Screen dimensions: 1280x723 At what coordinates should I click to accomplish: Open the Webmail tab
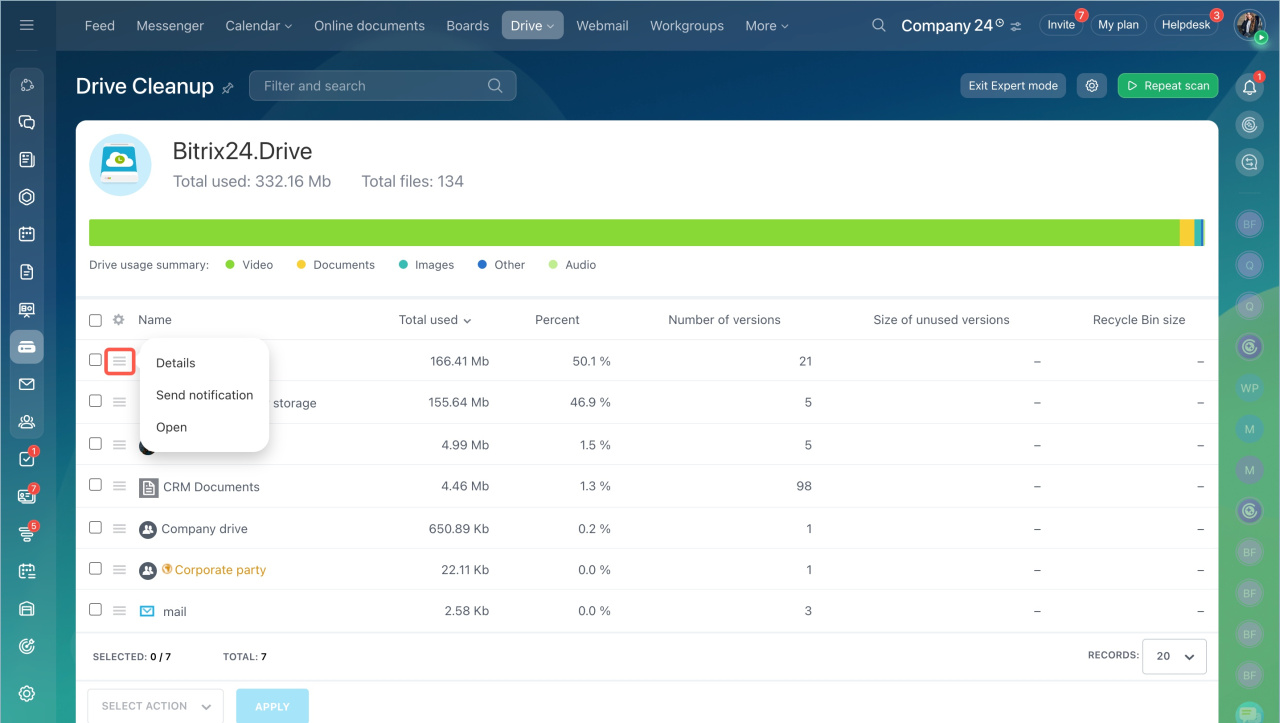[x=602, y=26]
